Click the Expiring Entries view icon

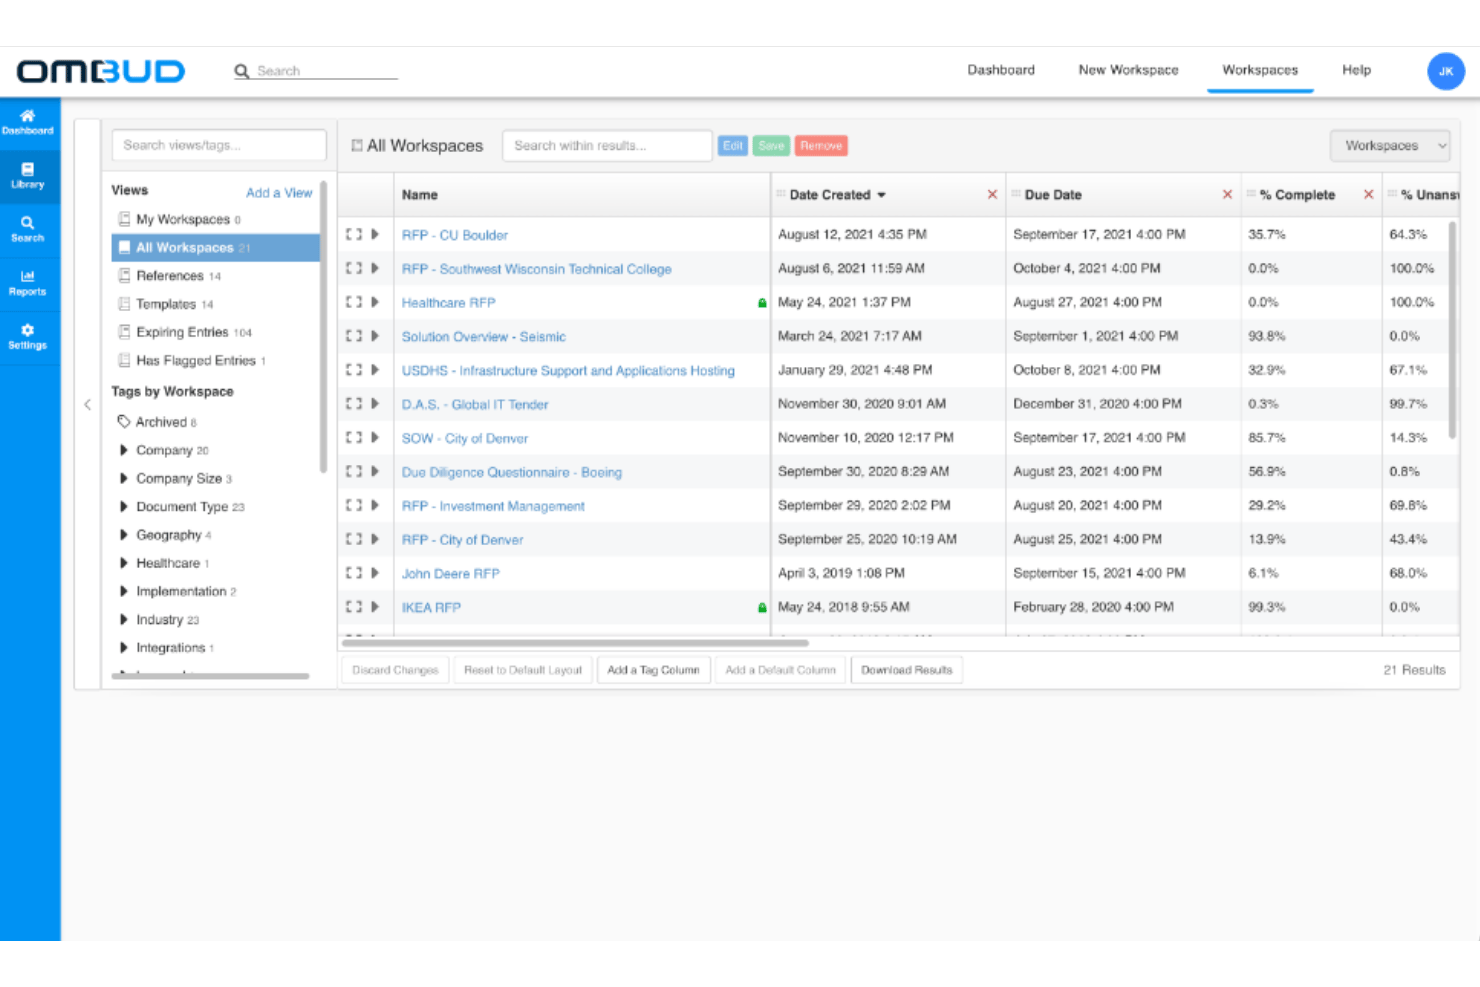point(124,332)
